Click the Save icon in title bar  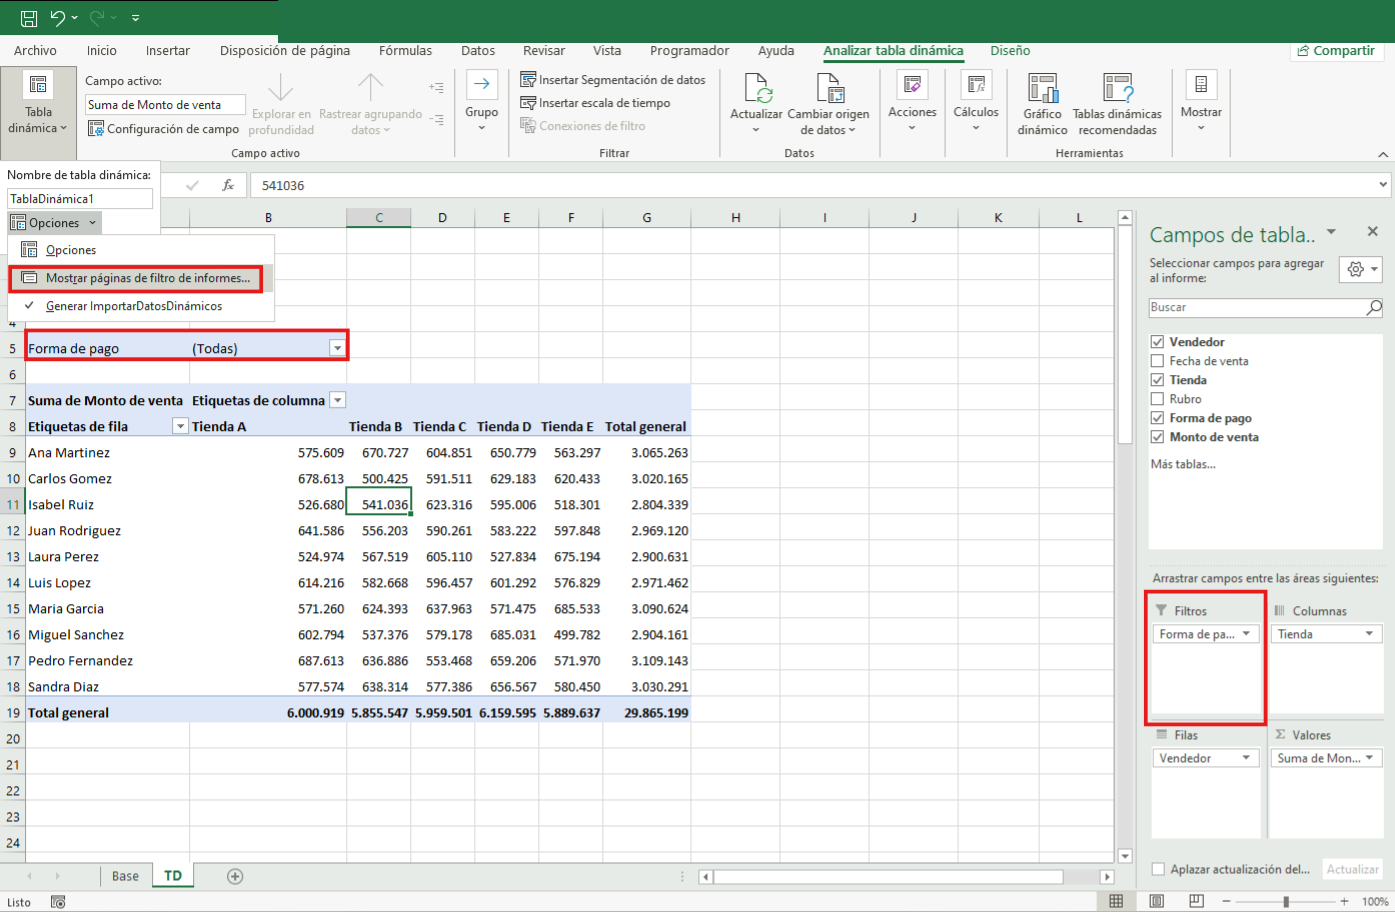(29, 18)
